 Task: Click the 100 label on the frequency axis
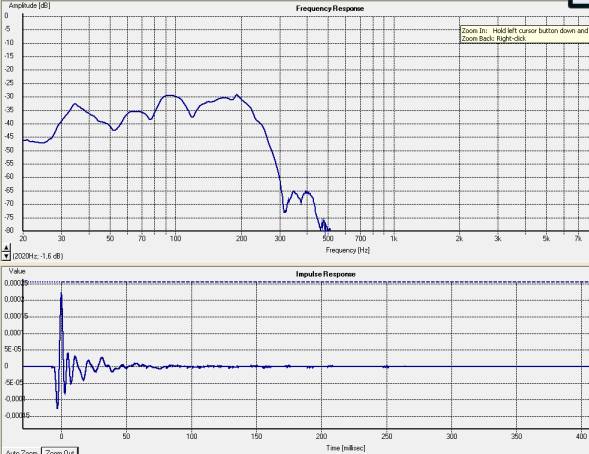[175, 238]
